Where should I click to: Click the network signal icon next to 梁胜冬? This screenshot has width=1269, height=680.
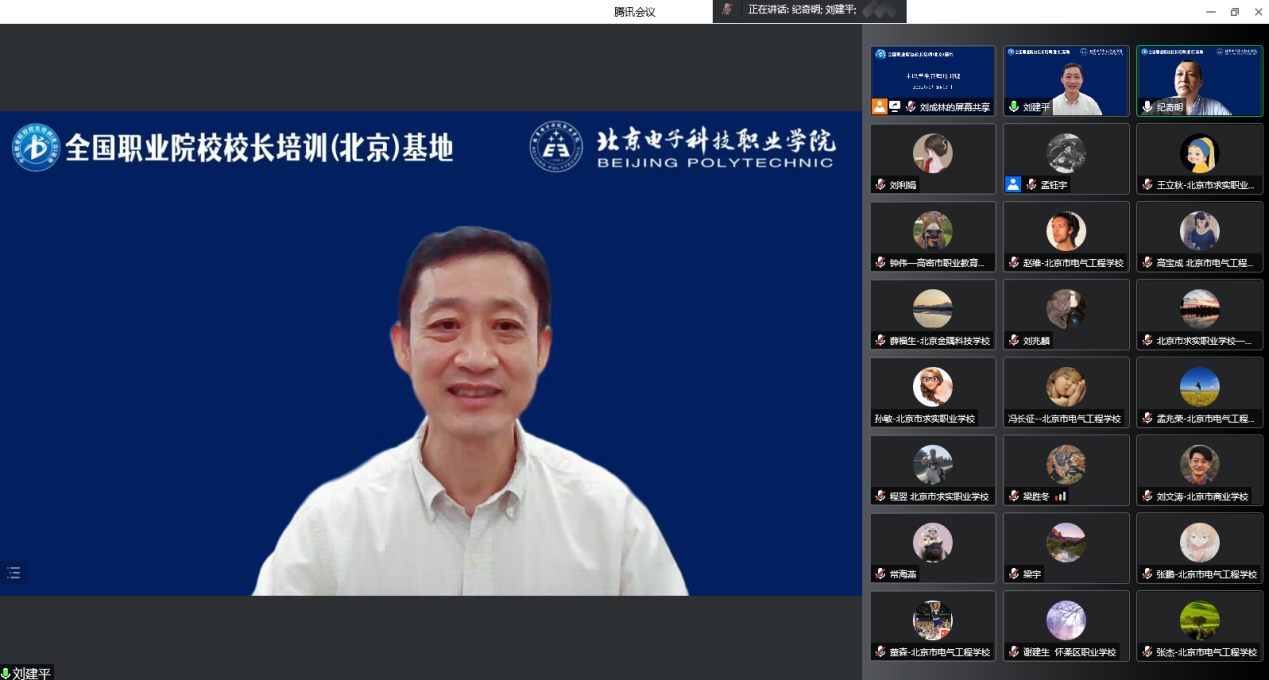coord(1061,496)
